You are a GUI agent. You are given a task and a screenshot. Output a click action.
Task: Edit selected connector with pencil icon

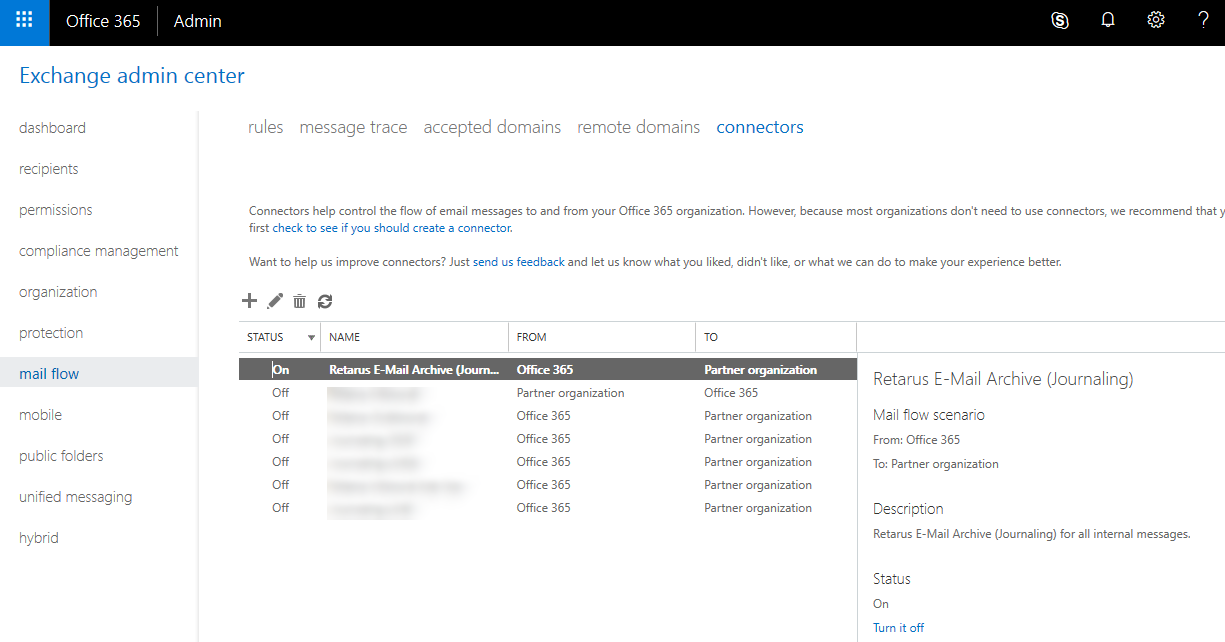pos(275,301)
